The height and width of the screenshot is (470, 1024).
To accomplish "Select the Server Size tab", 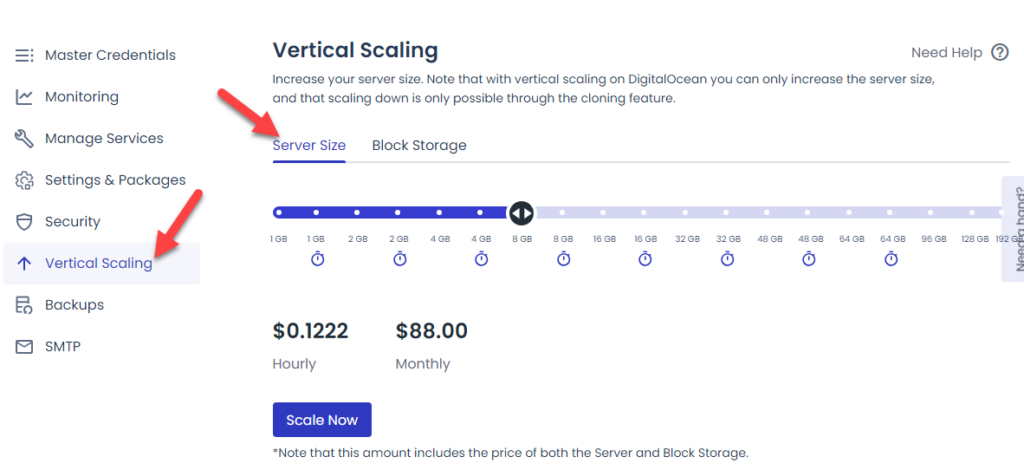I will pos(309,146).
